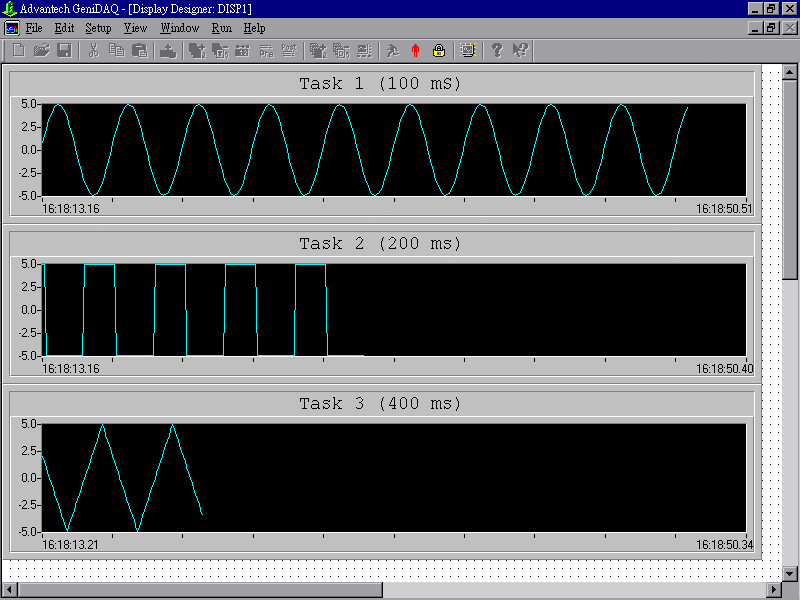Open the Window menu
Viewport: 800px width, 600px height.
(180, 28)
